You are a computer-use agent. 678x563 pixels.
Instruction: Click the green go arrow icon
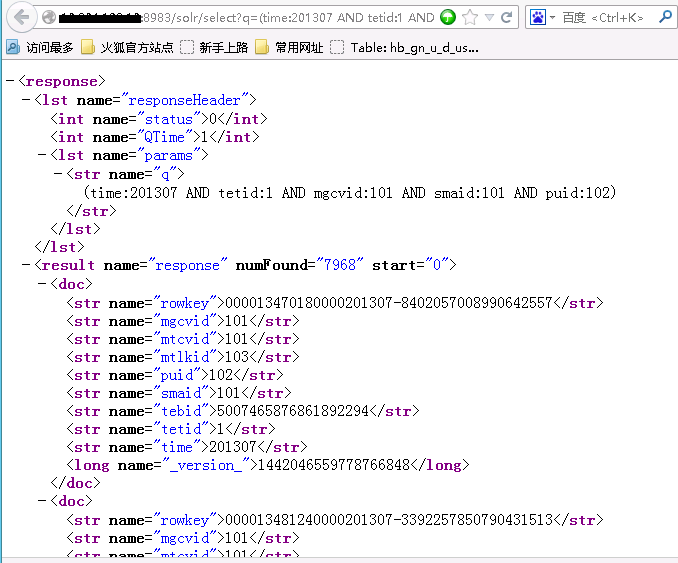click(x=448, y=17)
